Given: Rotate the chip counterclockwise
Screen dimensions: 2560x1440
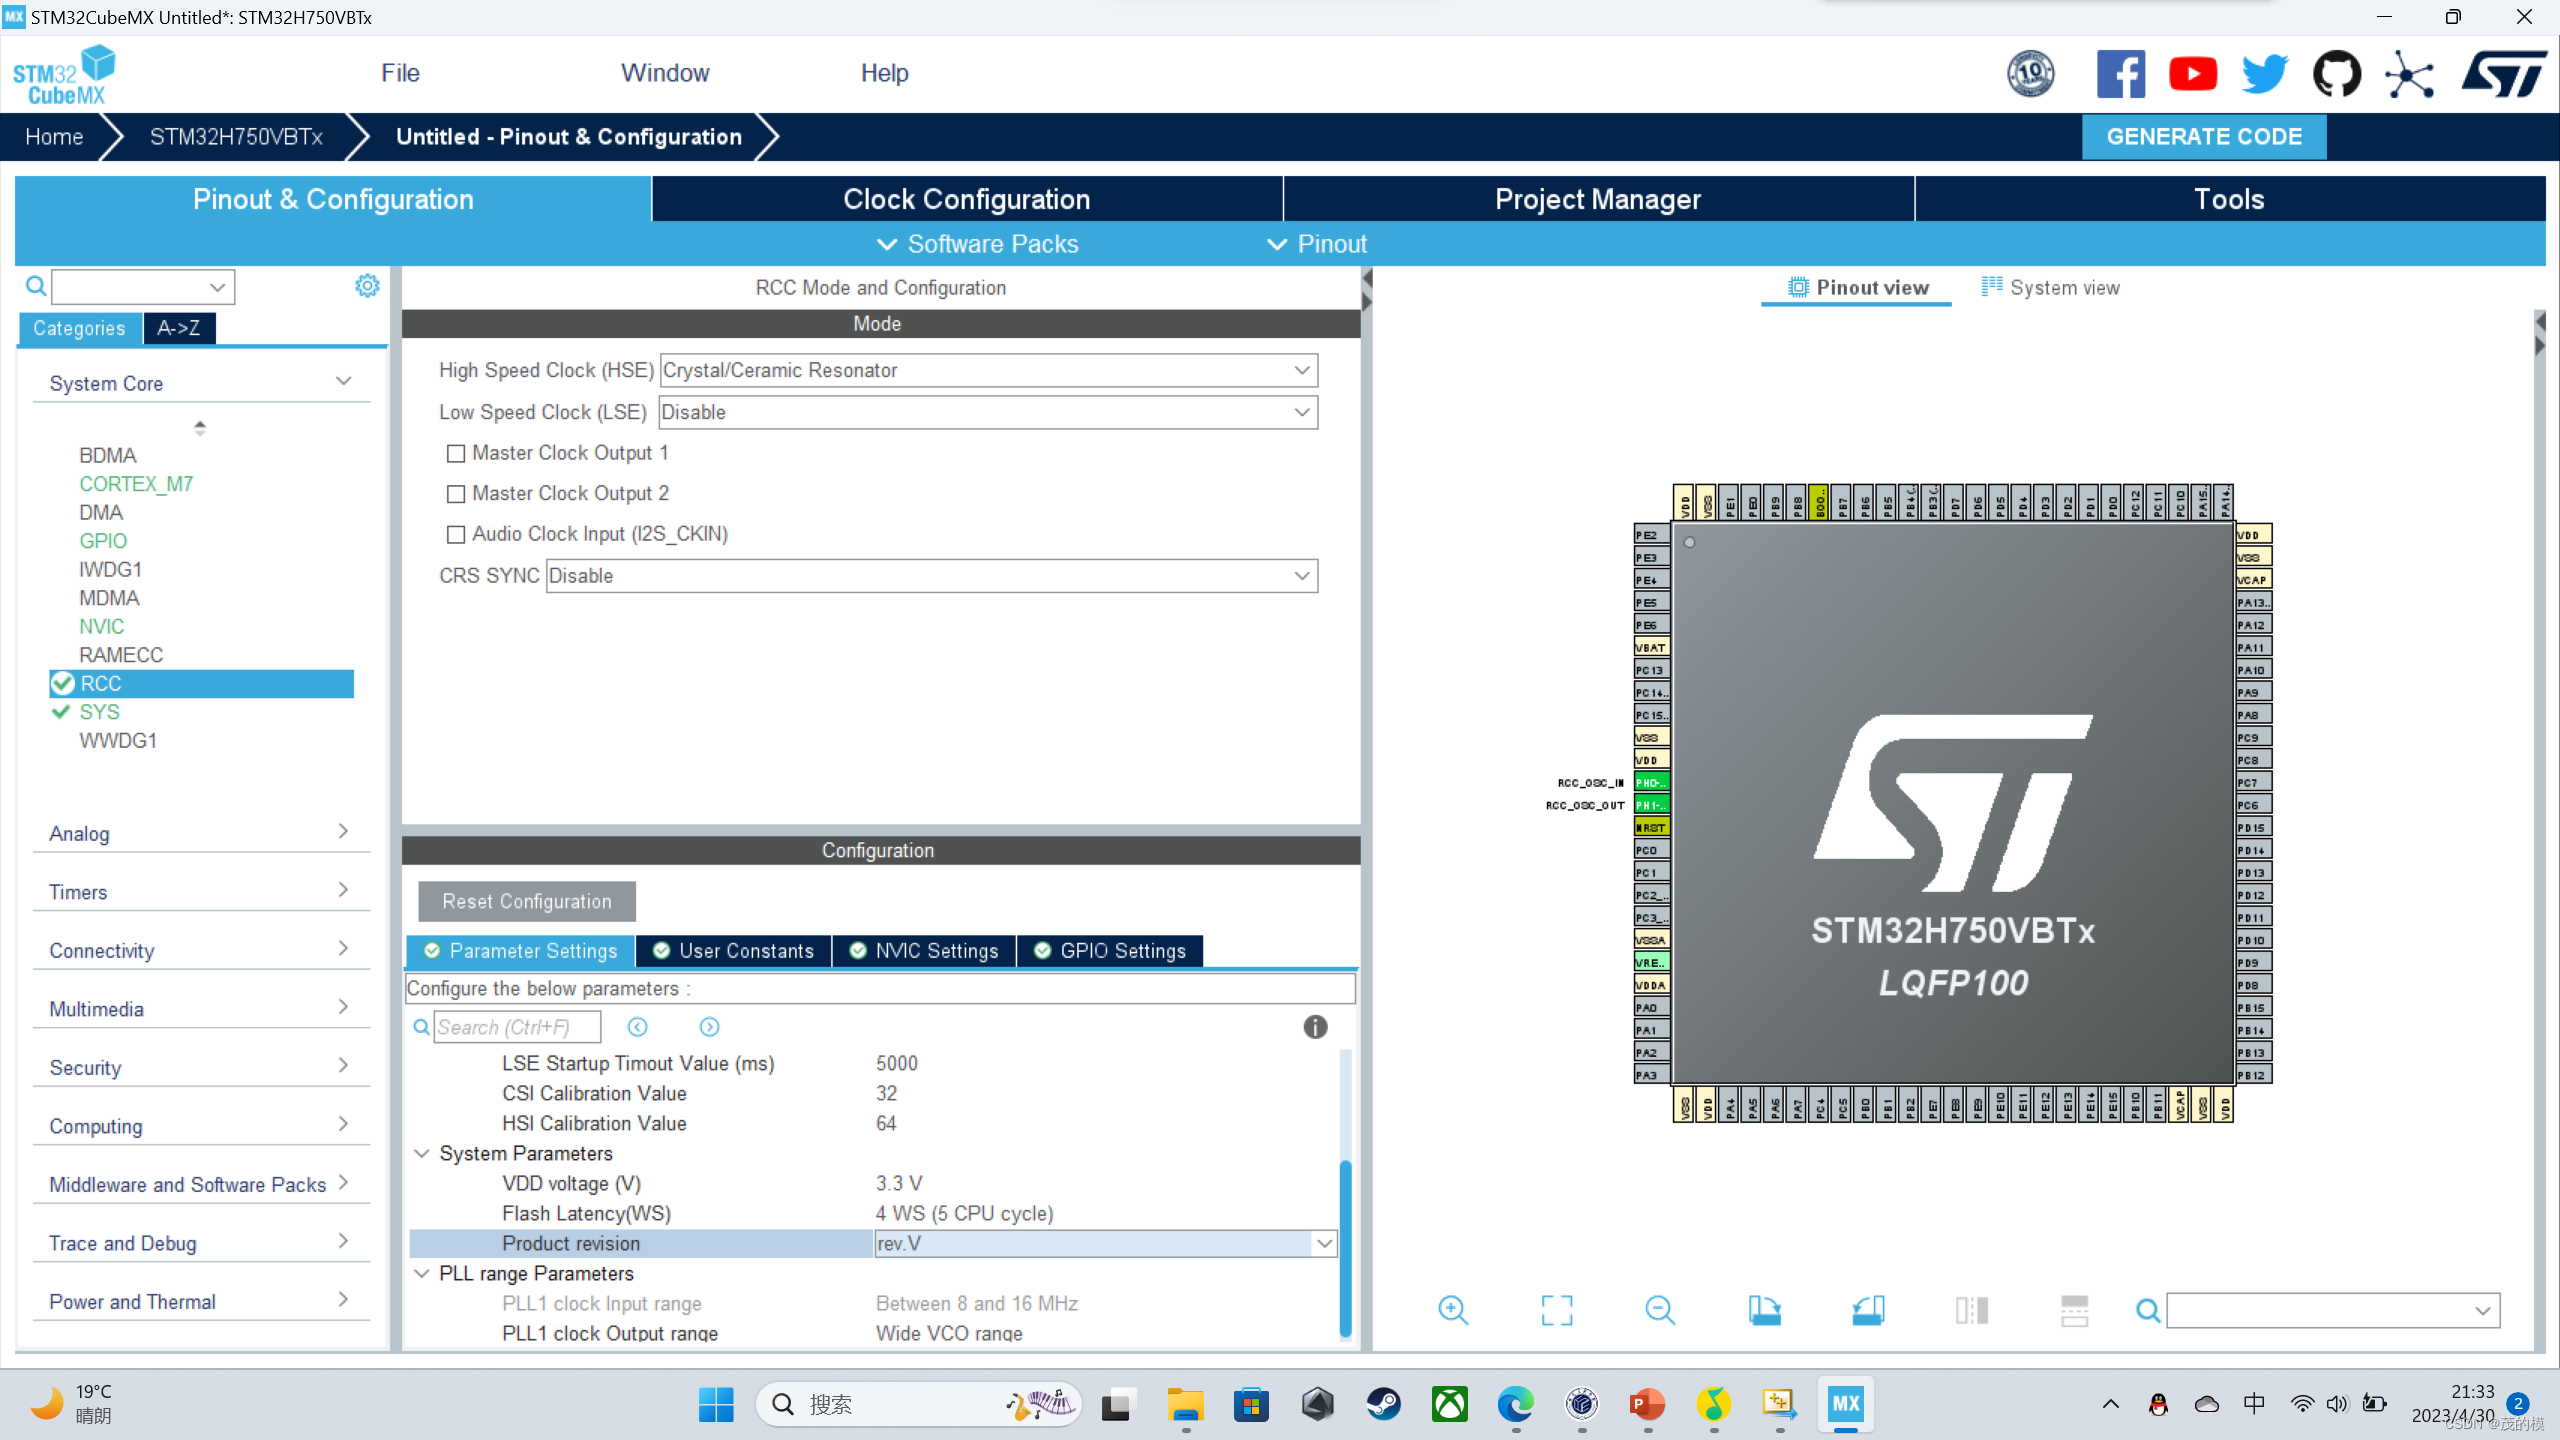Looking at the screenshot, I should pos(1869,1310).
